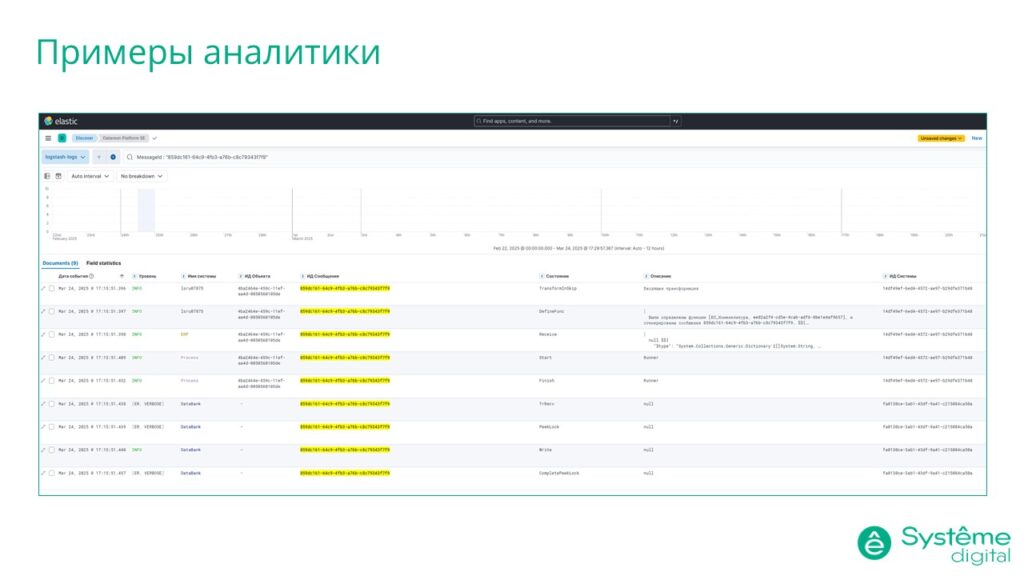The width and height of the screenshot is (1024, 576).
Task: Click the sort arrow on Дата события column
Action: pos(121,273)
